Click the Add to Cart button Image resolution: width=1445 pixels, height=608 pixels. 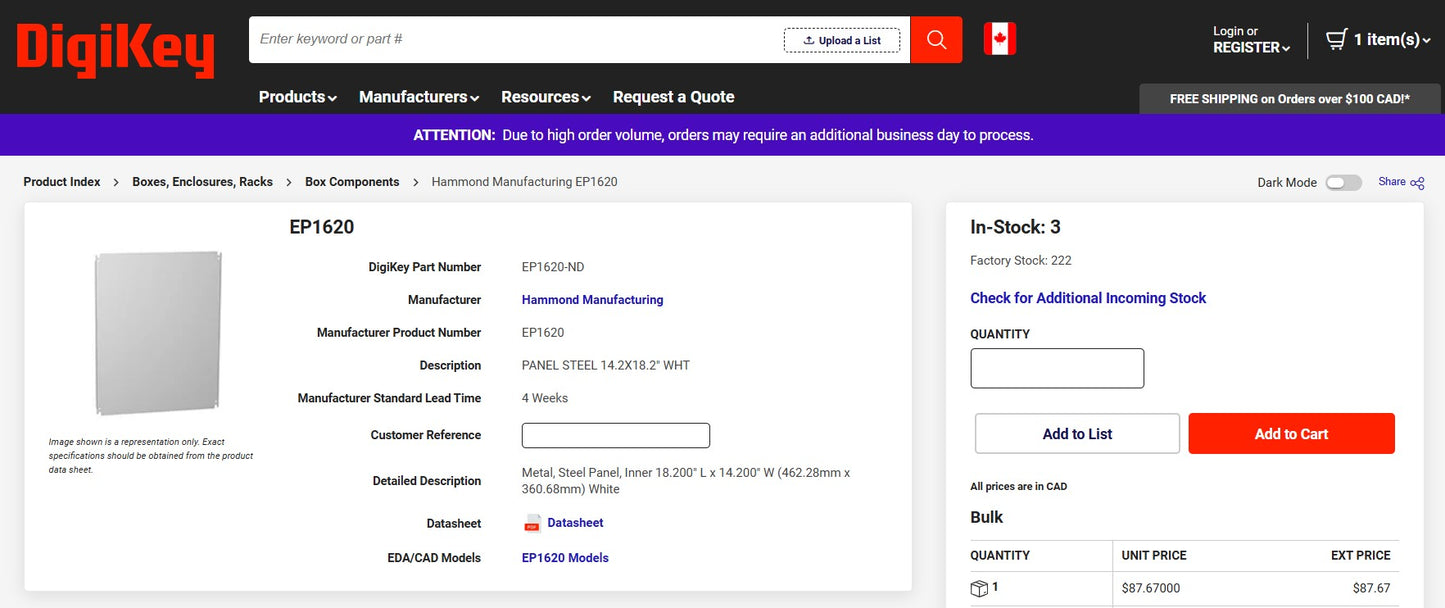pyautogui.click(x=1291, y=434)
